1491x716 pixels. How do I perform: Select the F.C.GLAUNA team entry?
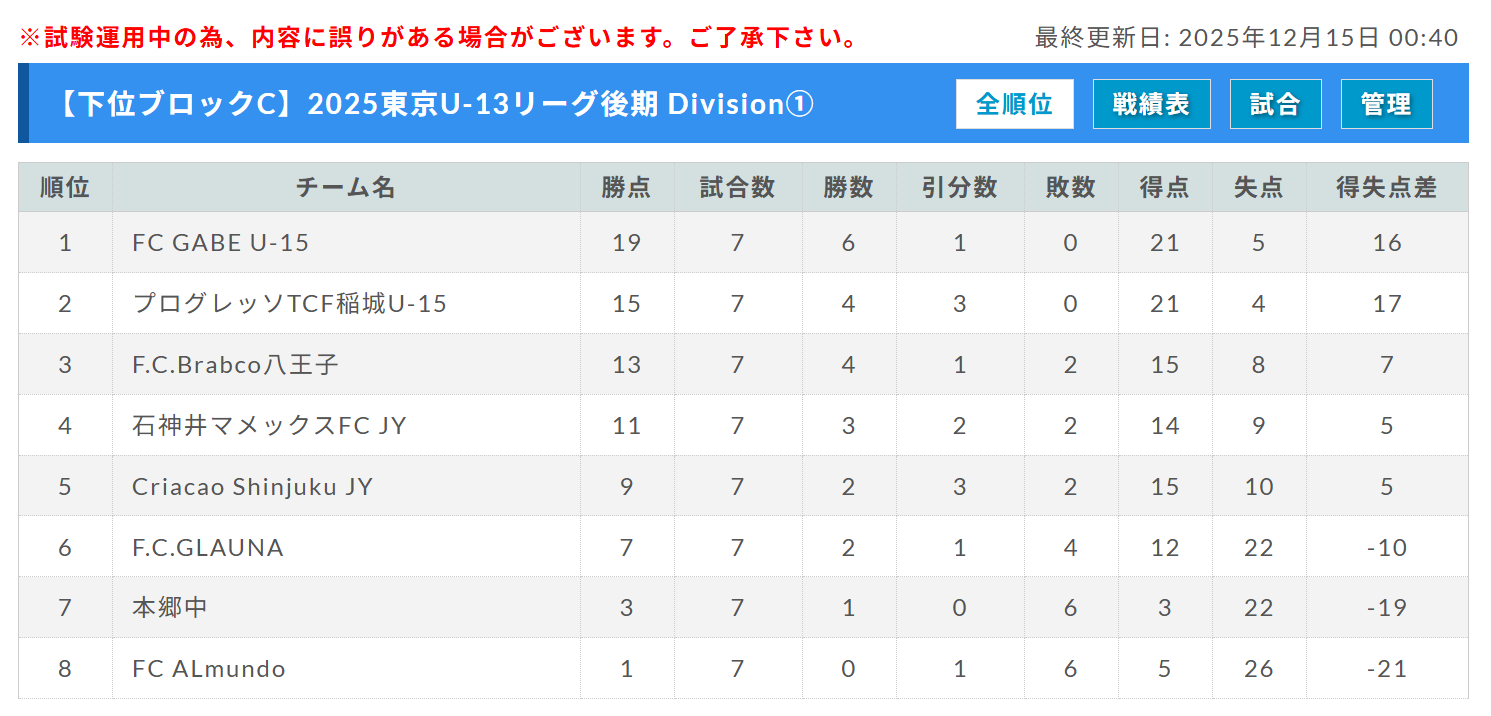tap(208, 548)
